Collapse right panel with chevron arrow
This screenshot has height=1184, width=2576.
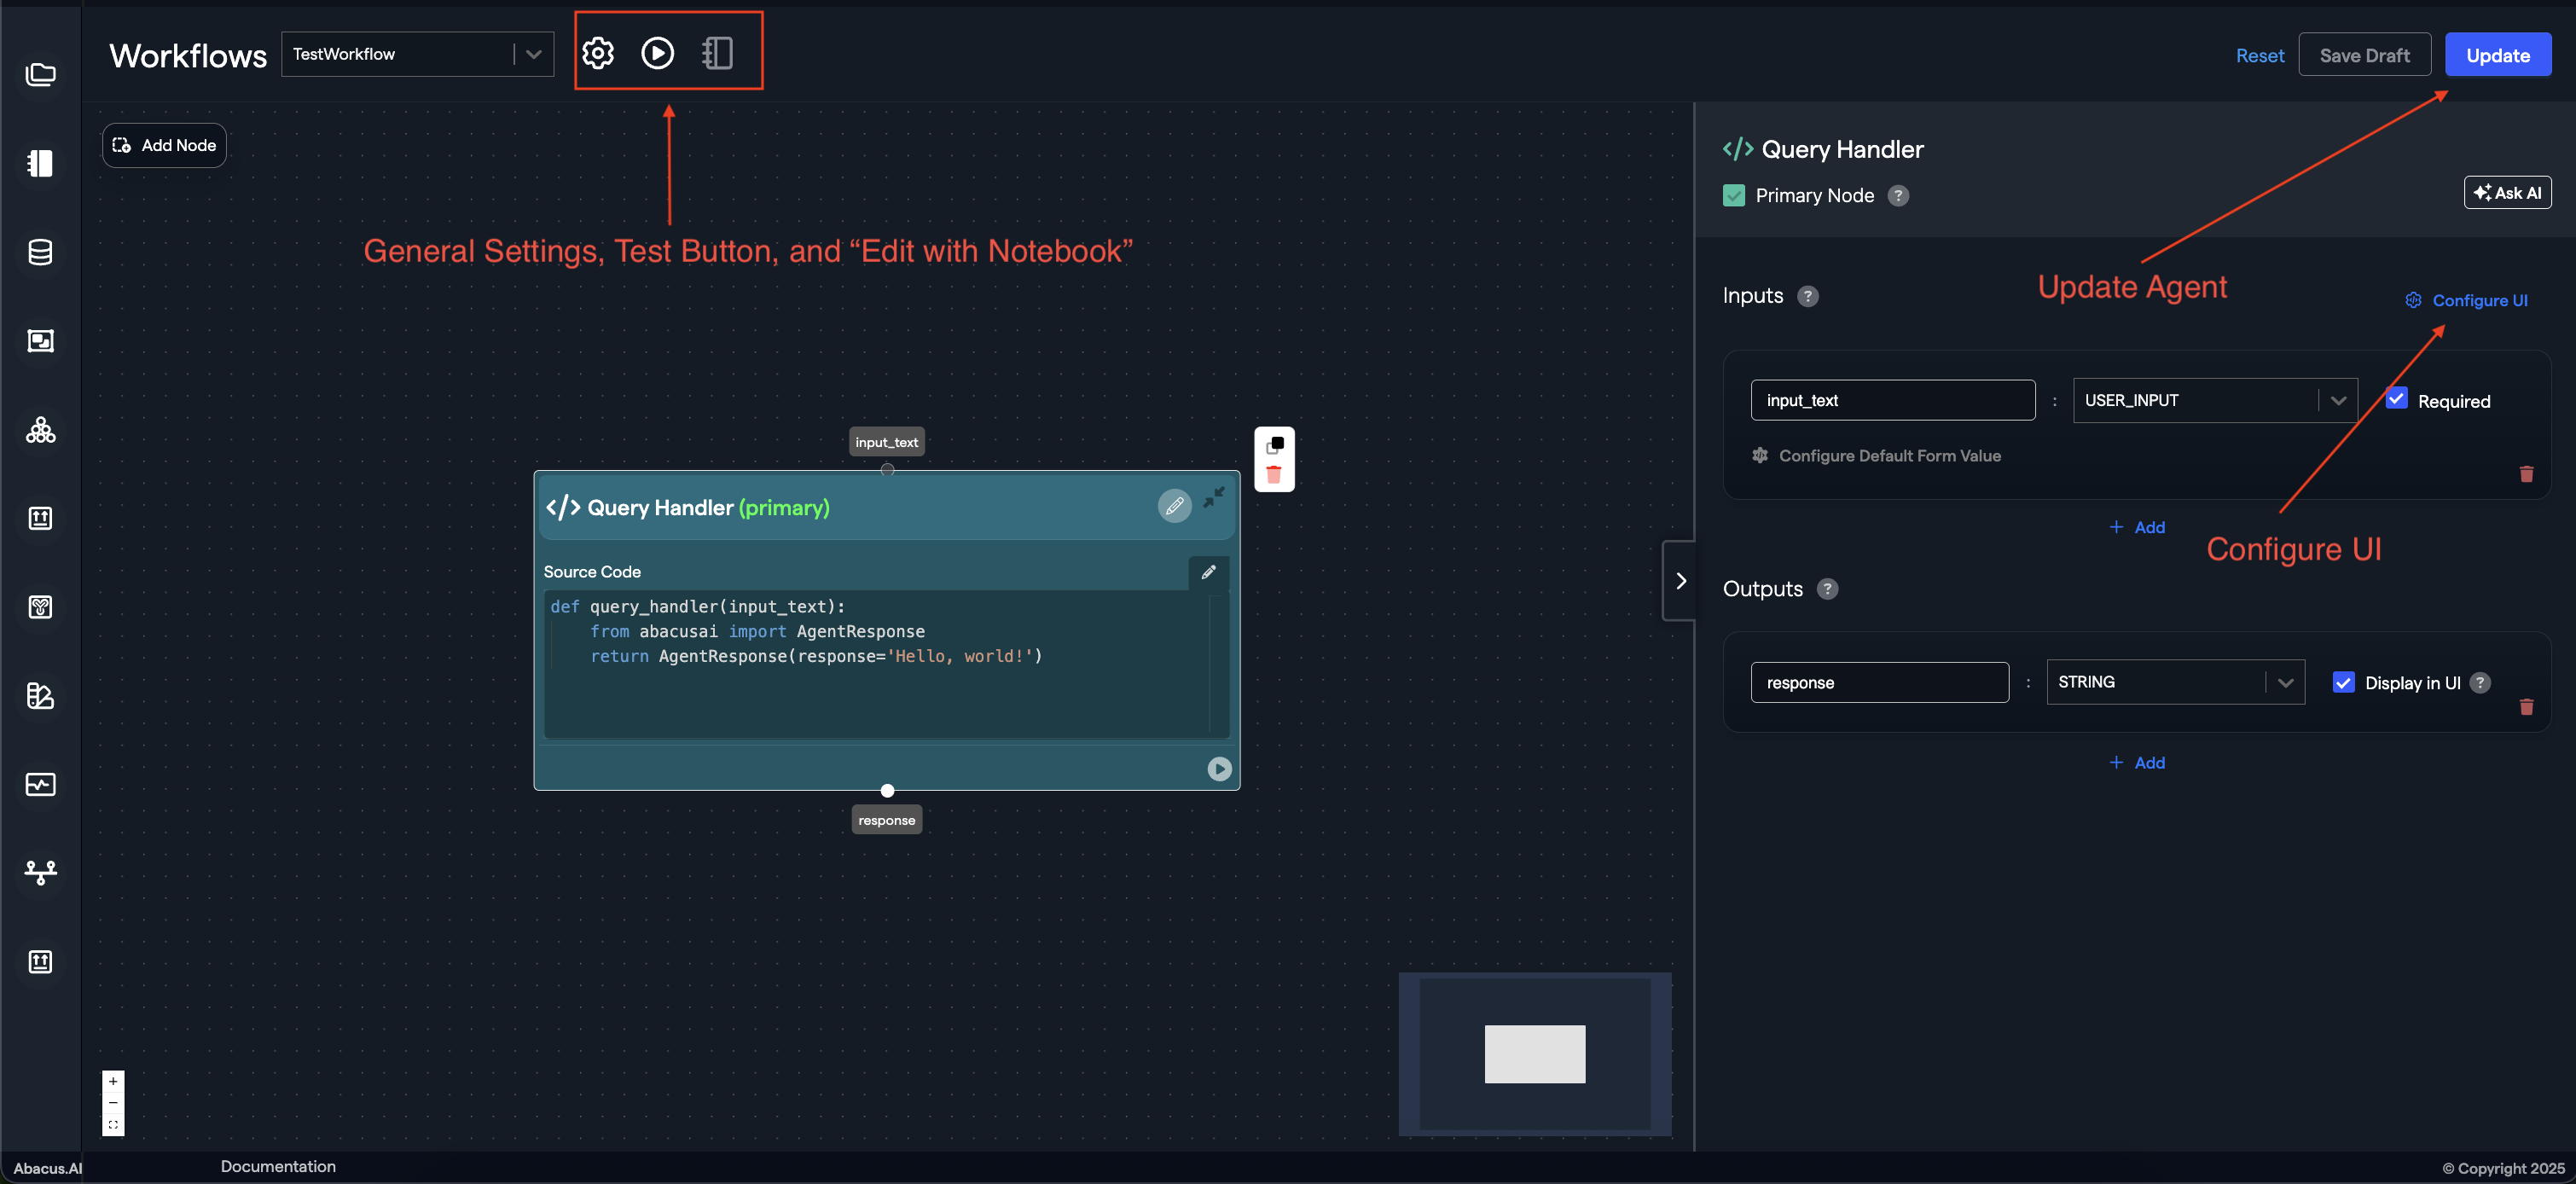[1680, 581]
